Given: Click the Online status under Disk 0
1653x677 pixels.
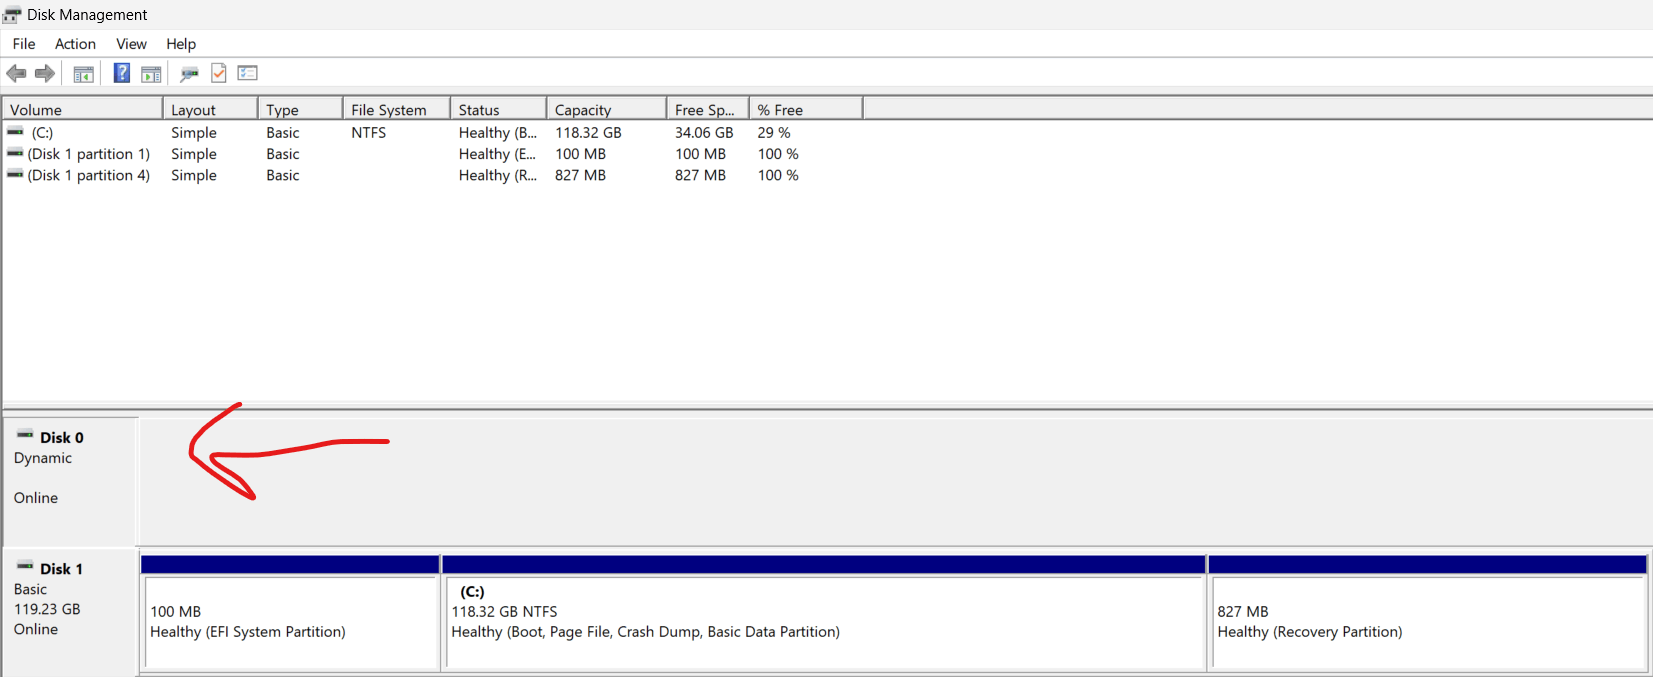Looking at the screenshot, I should point(36,498).
